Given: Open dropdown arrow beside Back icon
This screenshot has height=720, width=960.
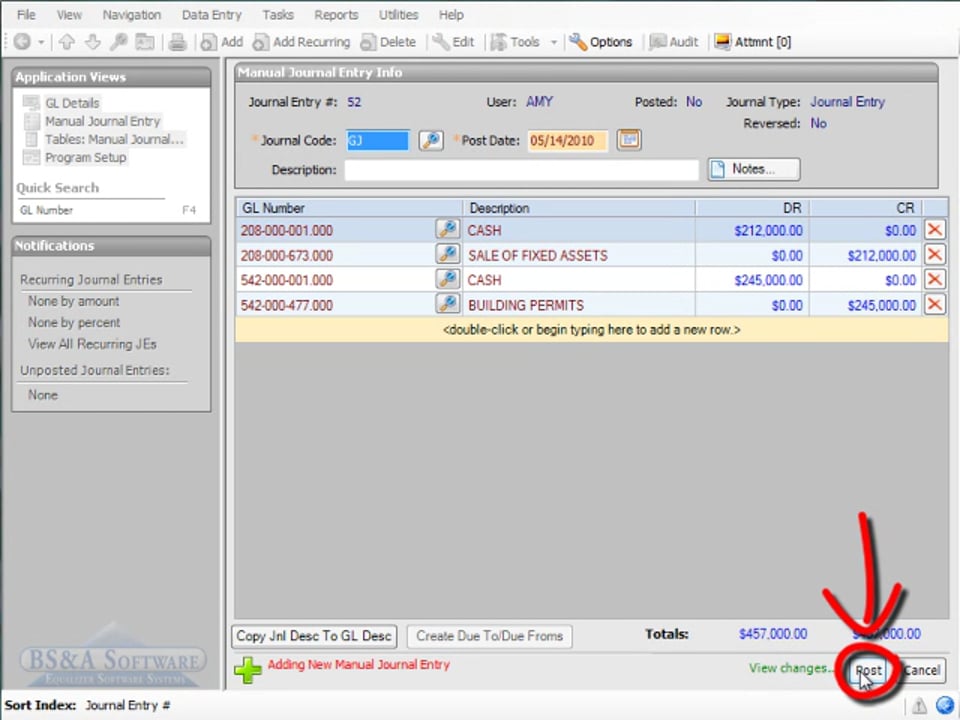Looking at the screenshot, I should [41, 42].
